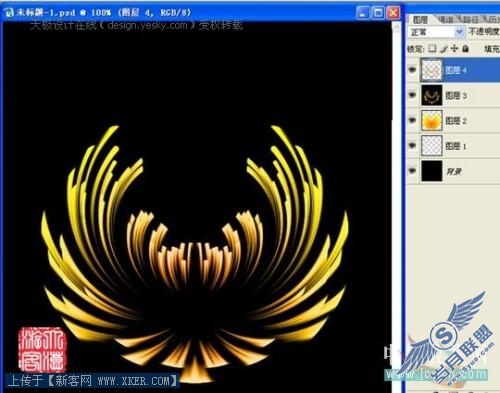
Task: Hide the 背景 background layer
Action: click(x=413, y=171)
